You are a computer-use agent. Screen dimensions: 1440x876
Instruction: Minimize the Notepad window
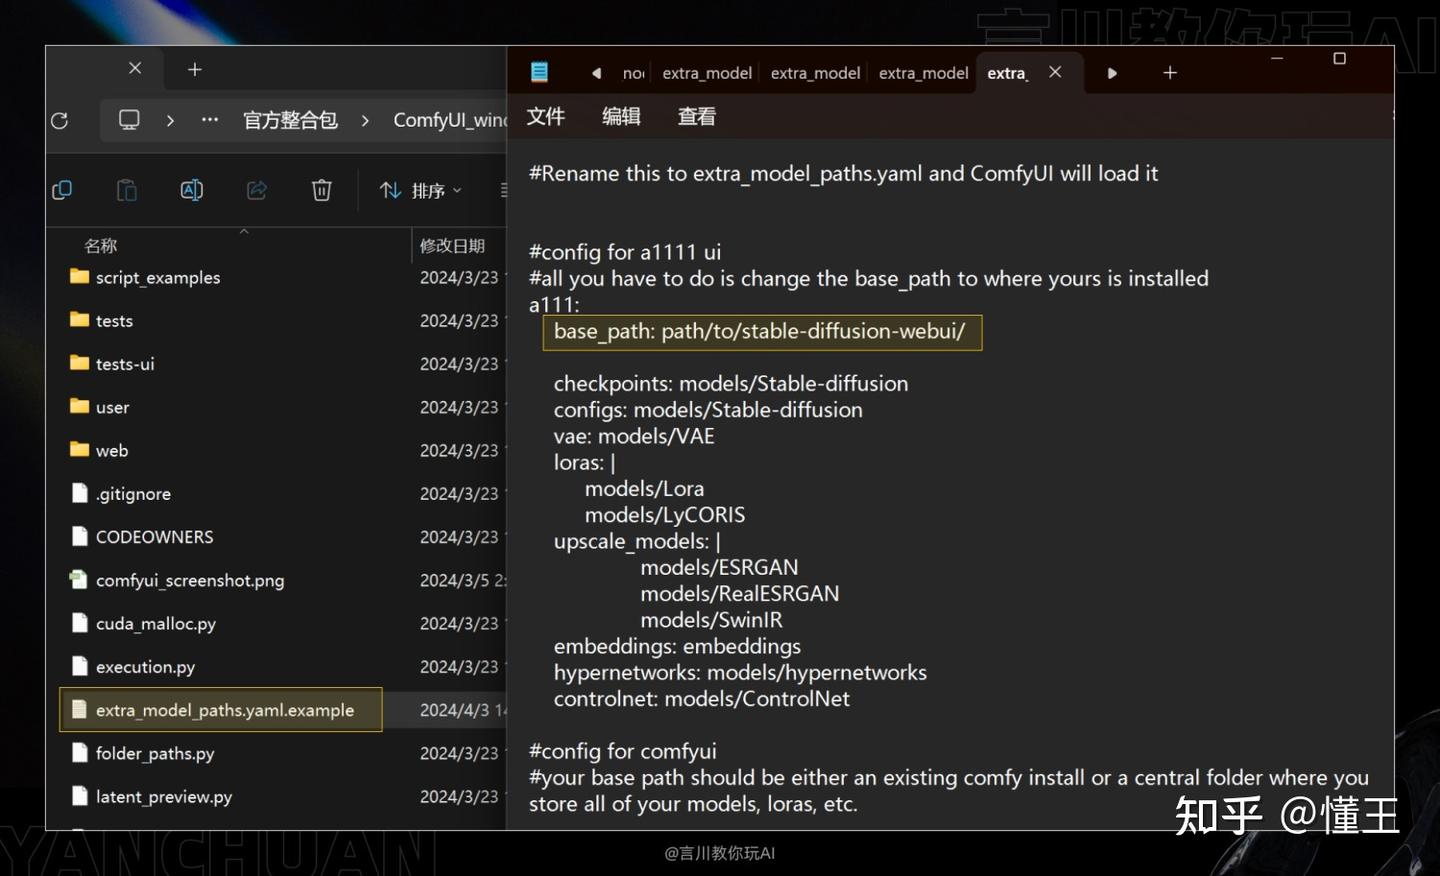coord(1277,59)
